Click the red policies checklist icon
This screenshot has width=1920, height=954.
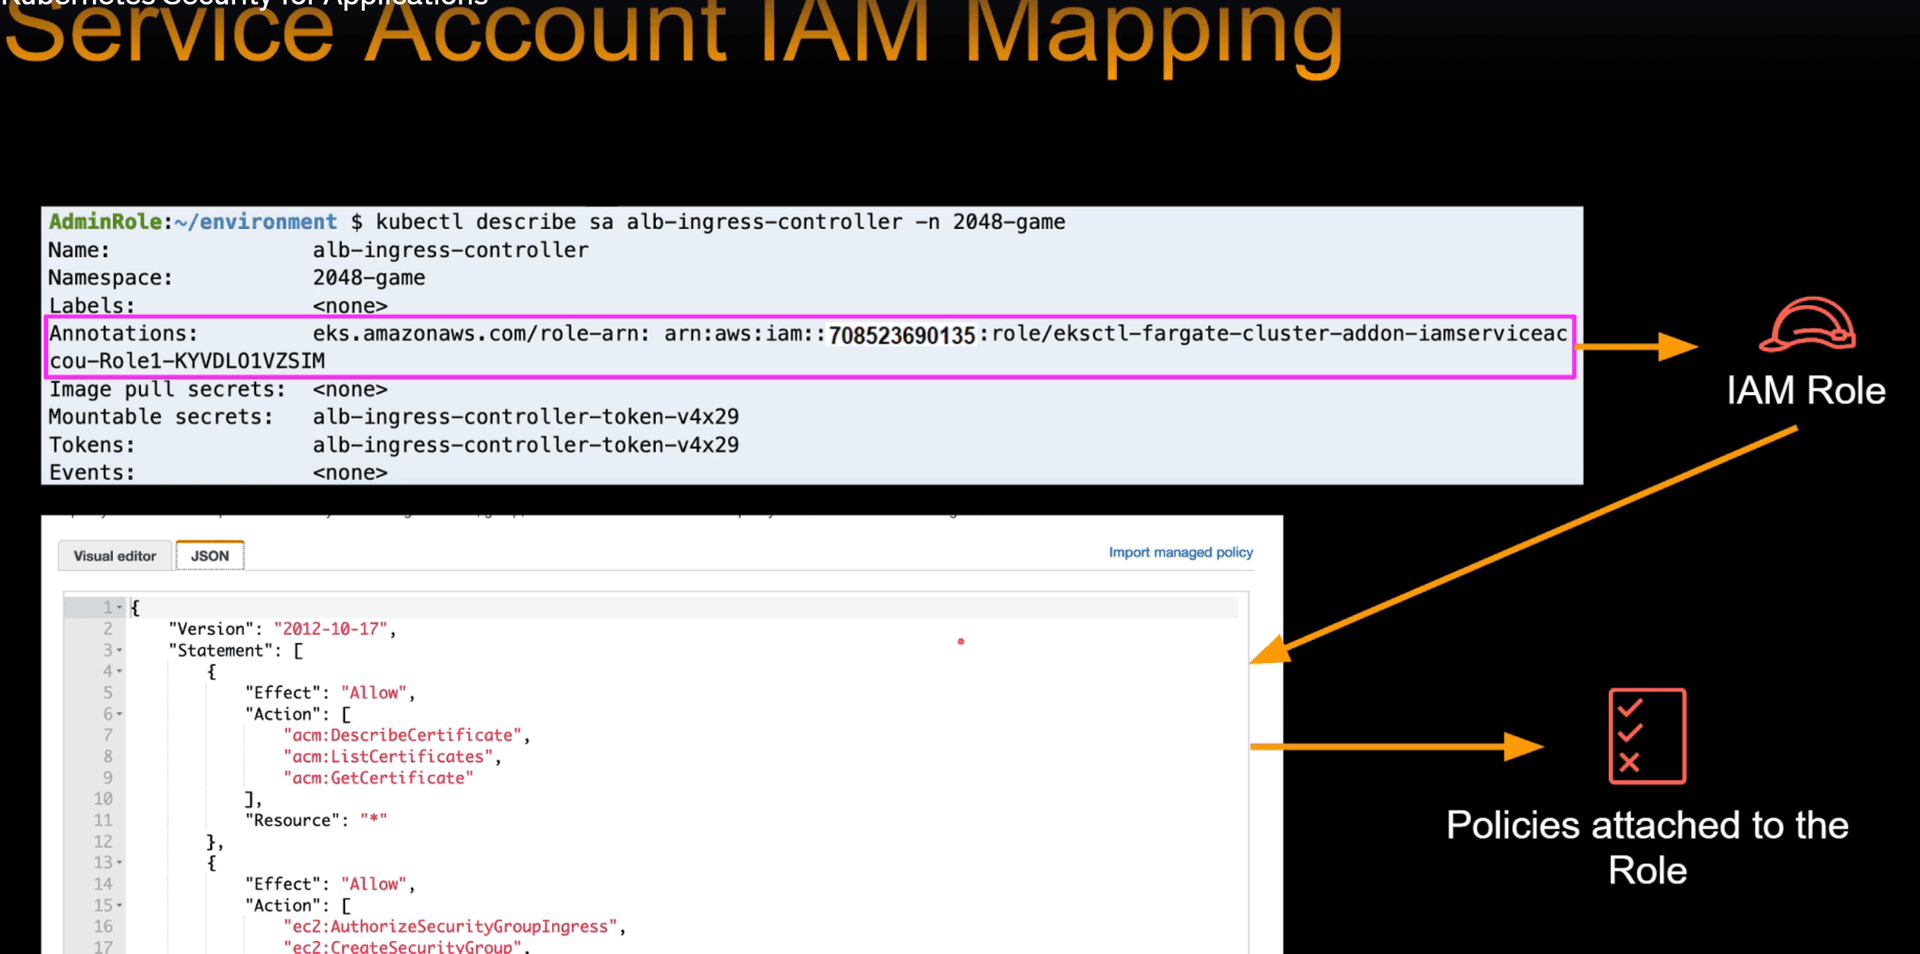pos(1646,736)
